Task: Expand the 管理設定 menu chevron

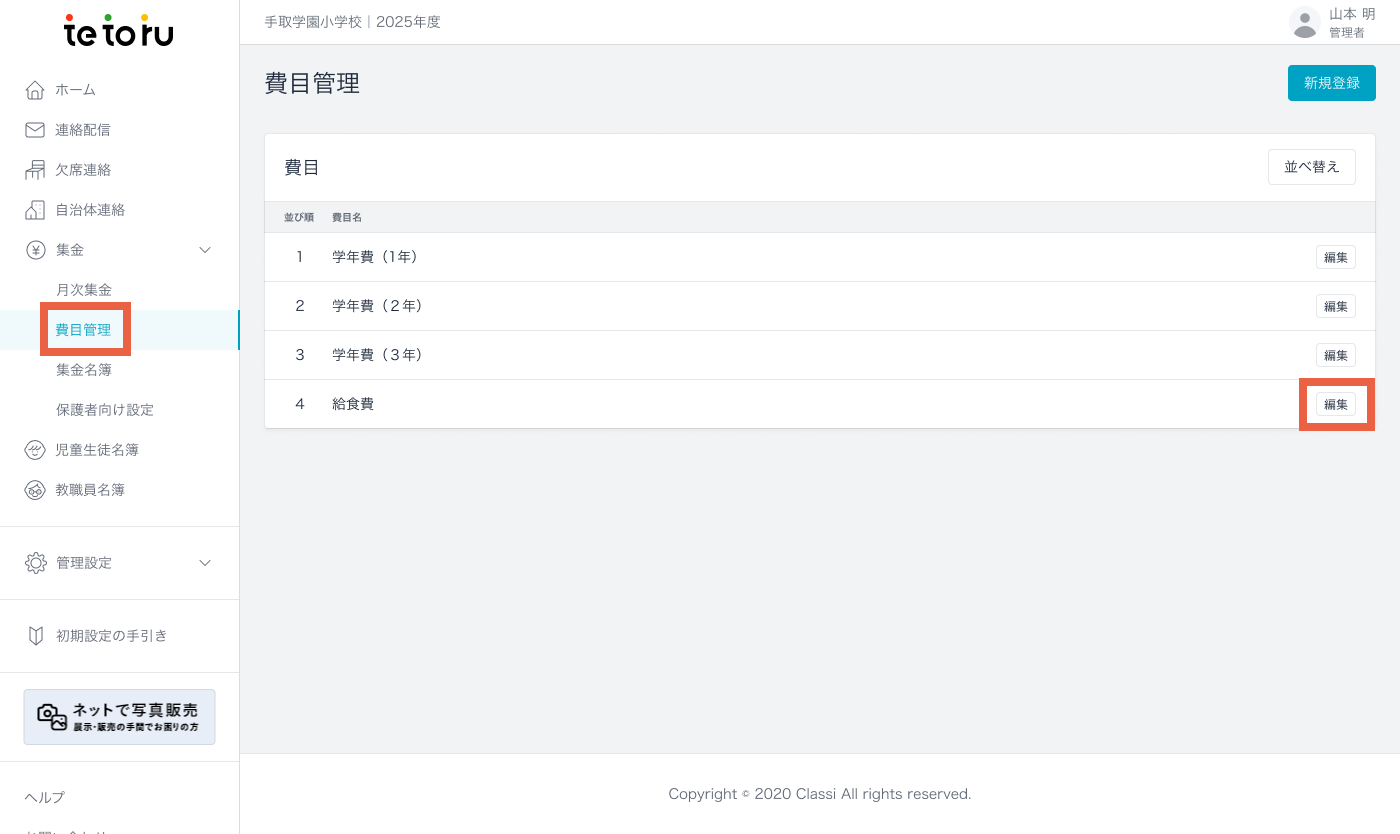Action: click(205, 563)
